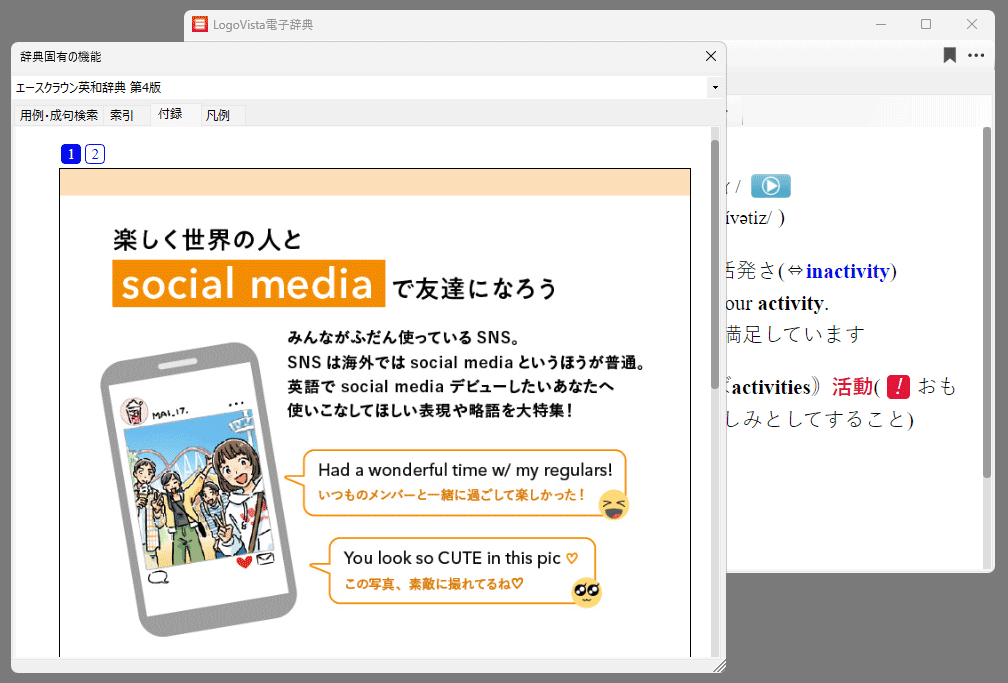Maximize the LogoVista電子辞典 window
Image resolution: width=1008 pixels, height=683 pixels.
click(926, 24)
